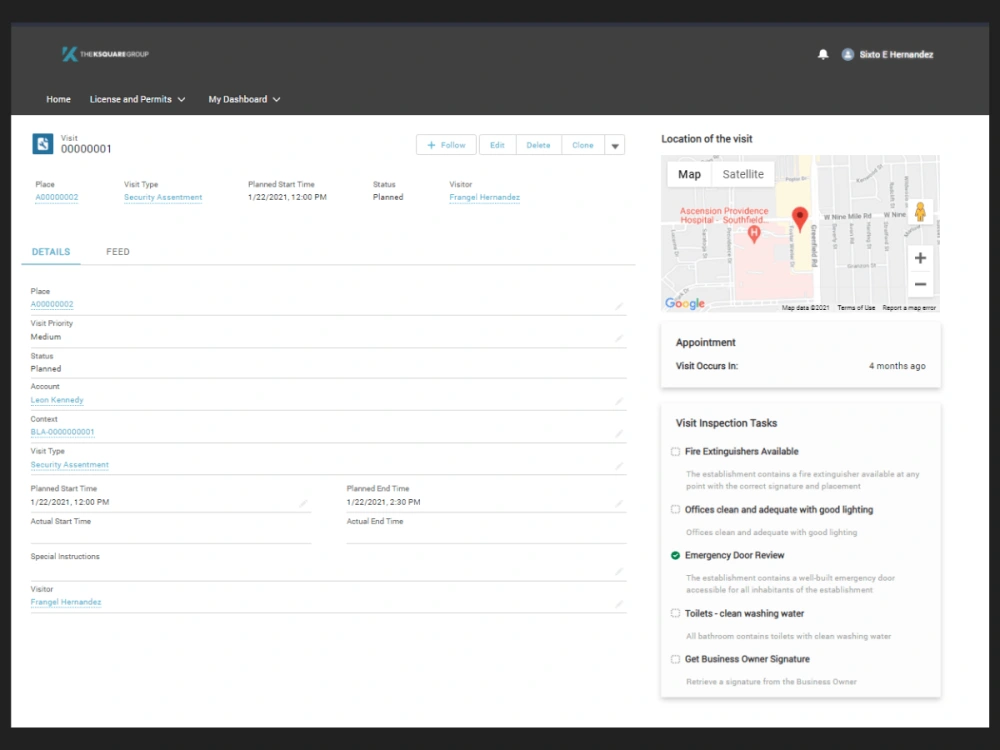The width and height of the screenshot is (1000, 750).
Task: Open Place A00000002 link in header
Action: tap(57, 198)
